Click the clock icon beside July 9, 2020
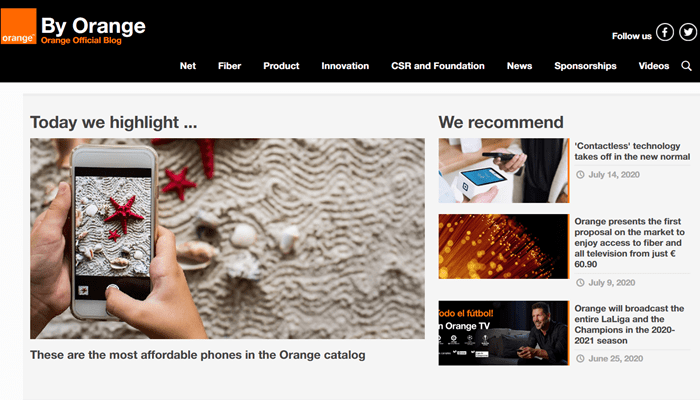 point(580,283)
